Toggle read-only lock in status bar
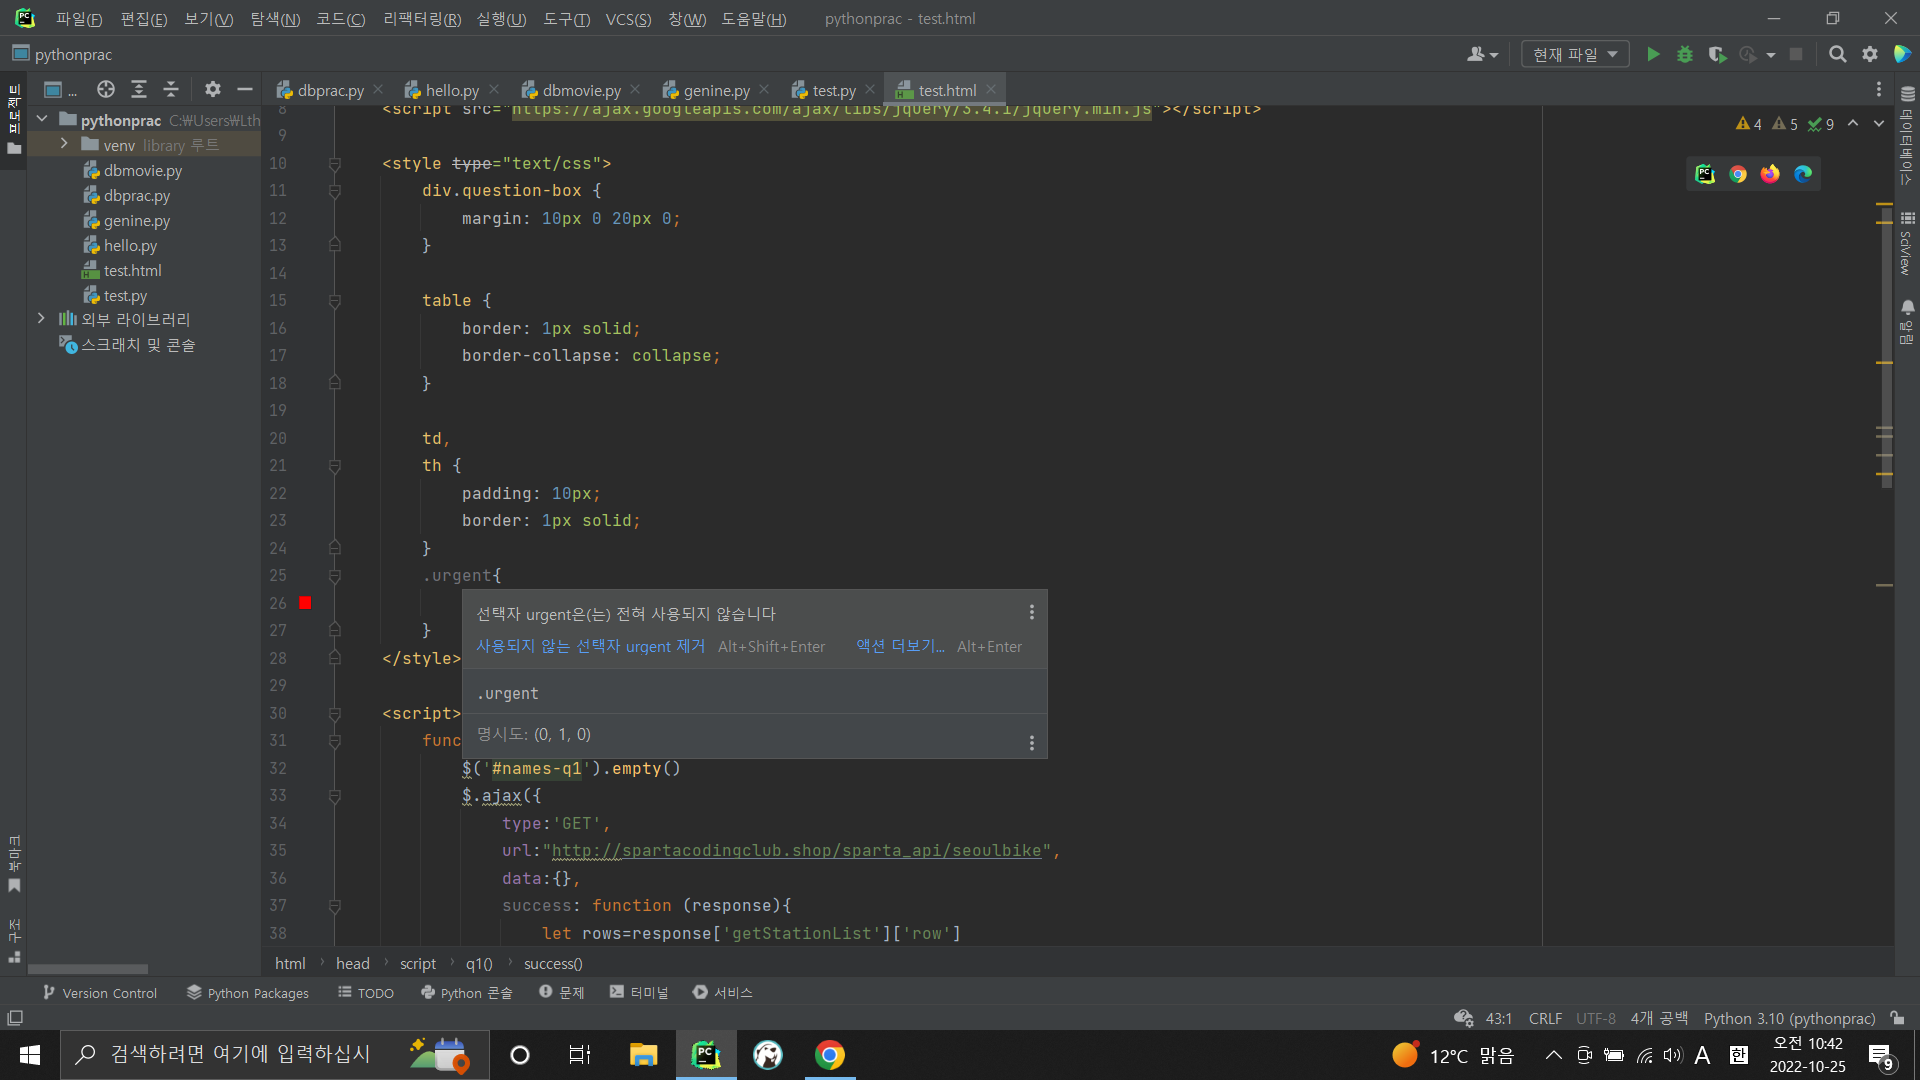Screen dimensions: 1920x1080 (1897, 1018)
